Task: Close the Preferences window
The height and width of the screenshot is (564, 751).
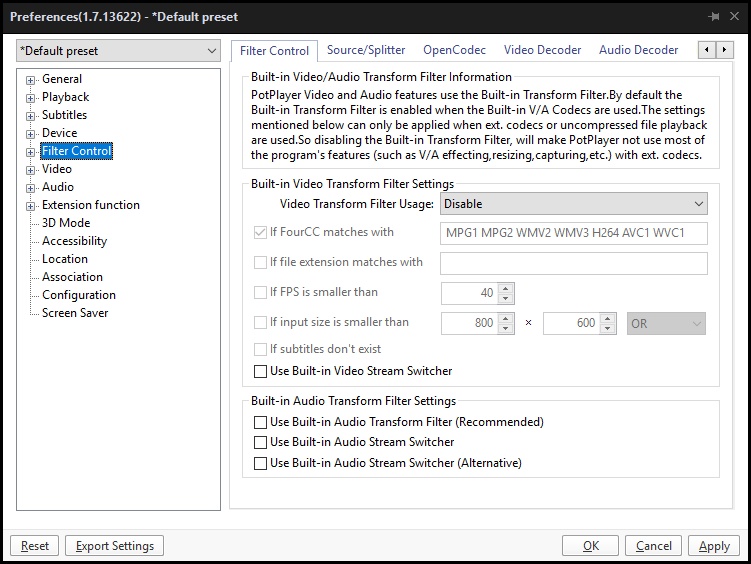Action: coord(734,17)
